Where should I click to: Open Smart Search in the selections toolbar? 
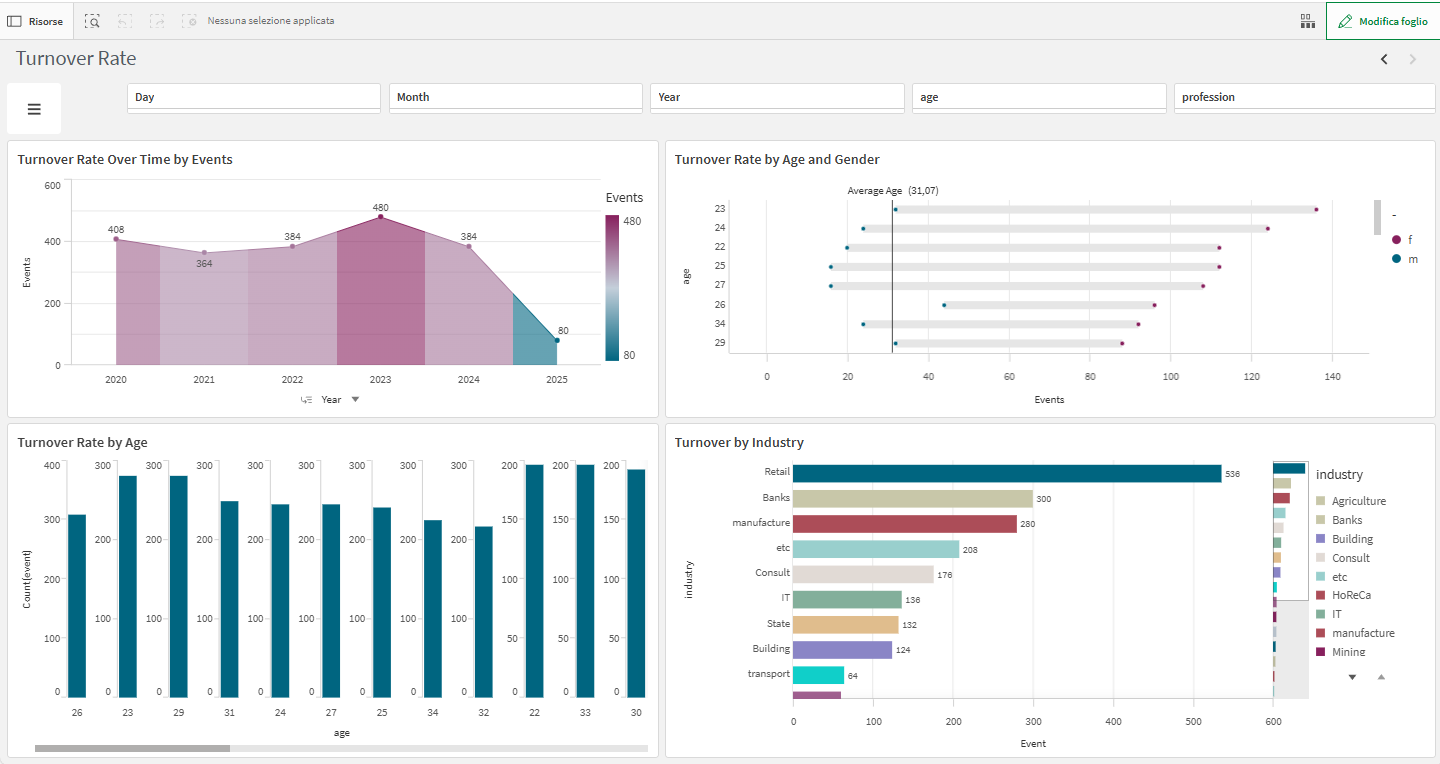click(91, 21)
